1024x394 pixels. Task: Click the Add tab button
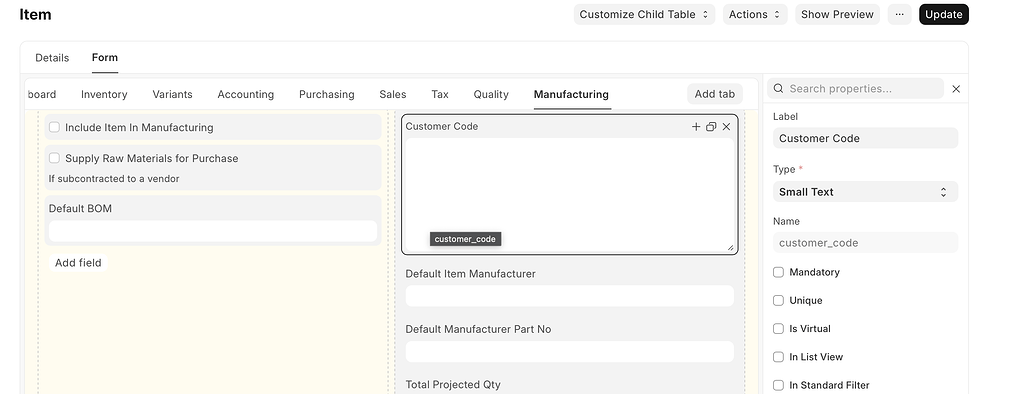click(x=714, y=94)
